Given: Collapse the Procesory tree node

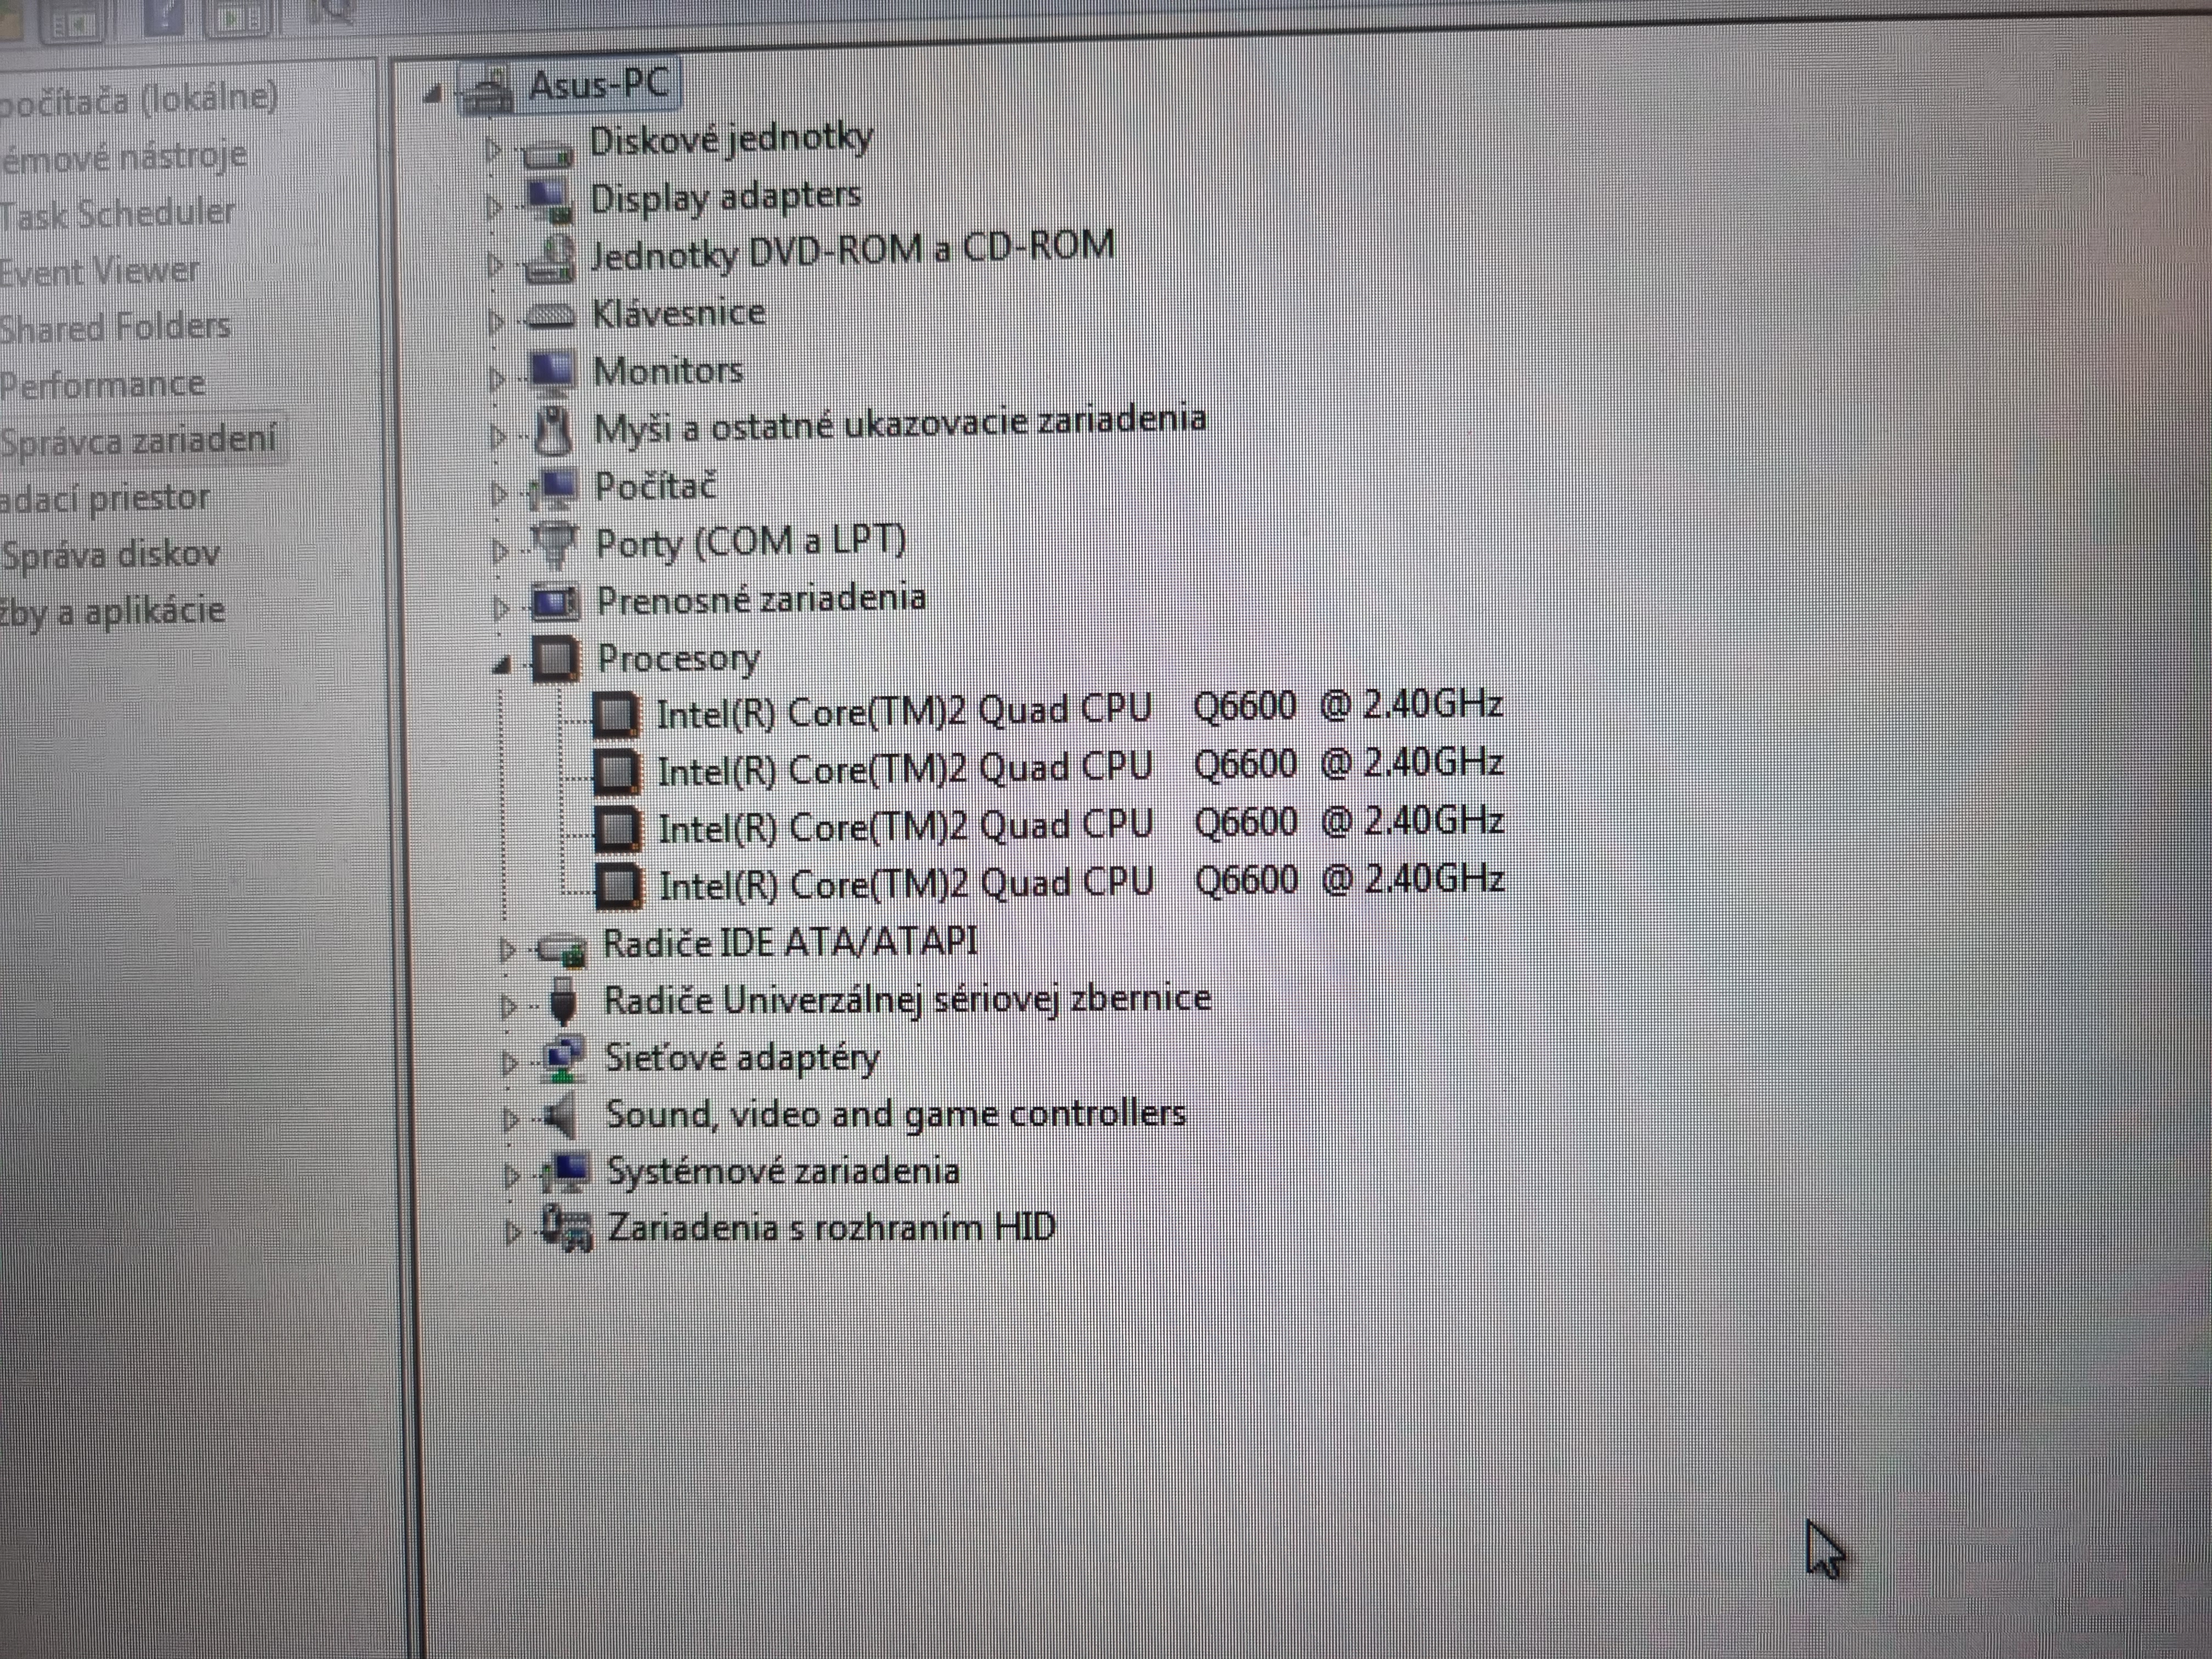Looking at the screenshot, I should click(502, 664).
